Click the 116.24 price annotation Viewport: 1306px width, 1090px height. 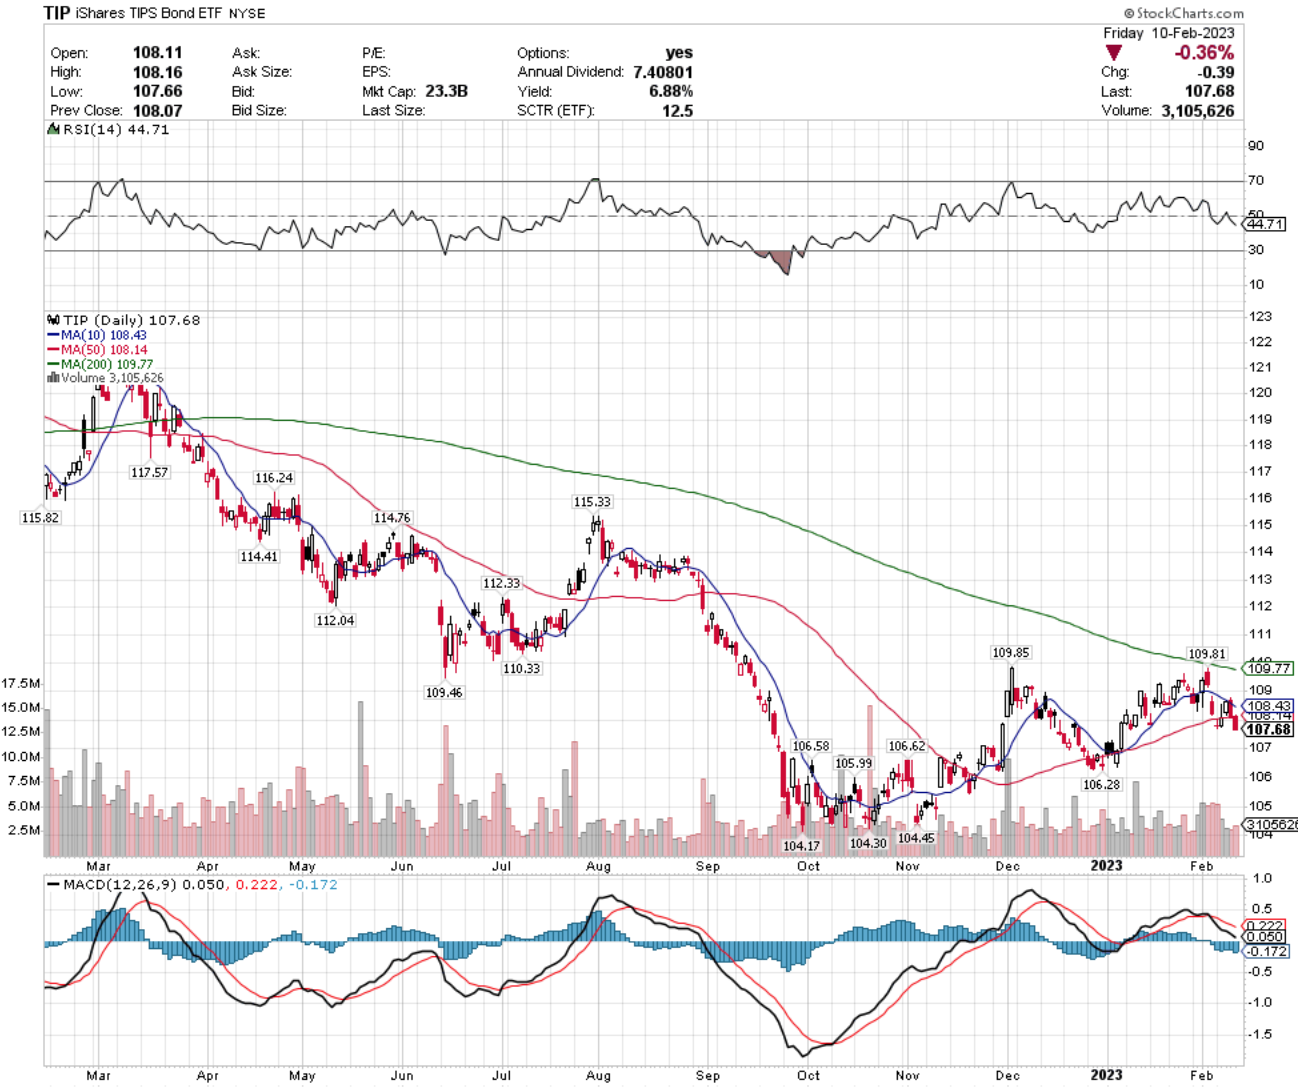274,478
